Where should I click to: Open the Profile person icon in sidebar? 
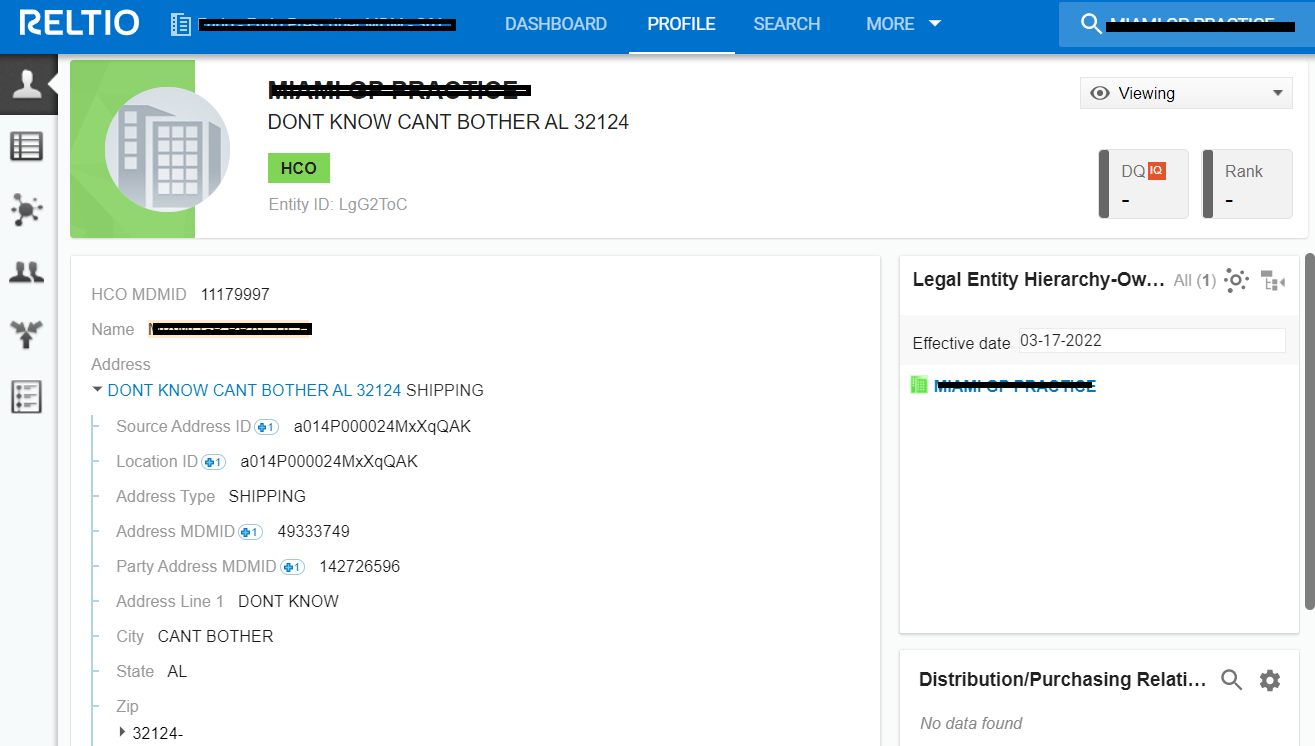[27, 85]
